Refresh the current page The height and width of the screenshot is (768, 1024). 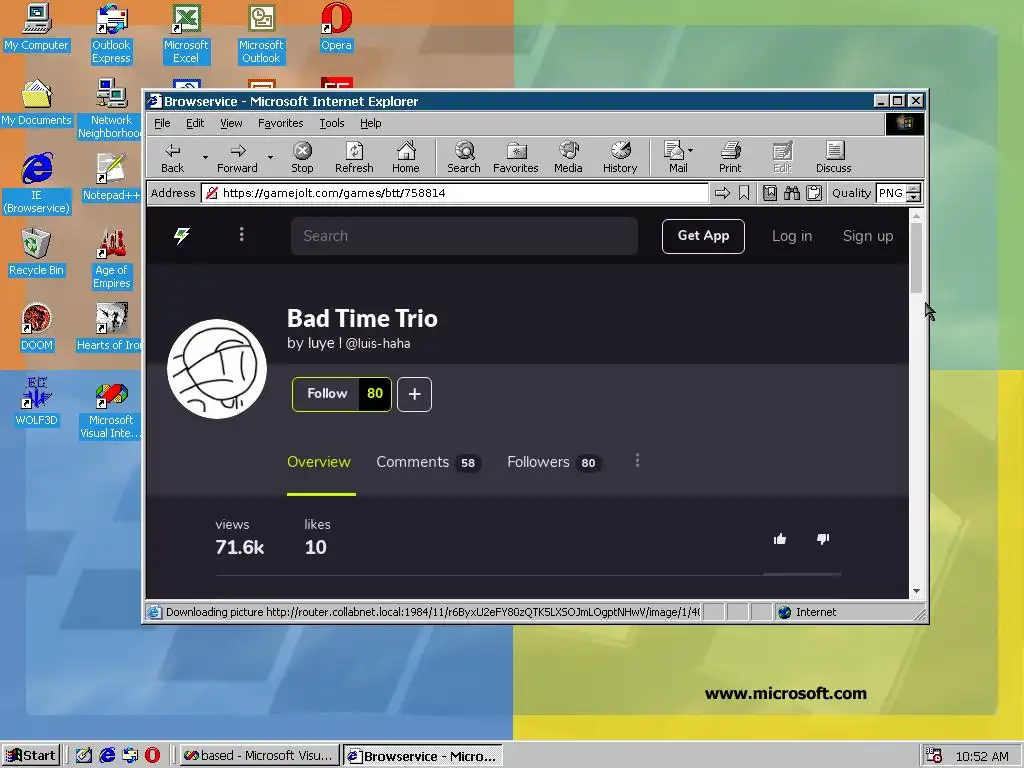coord(354,158)
